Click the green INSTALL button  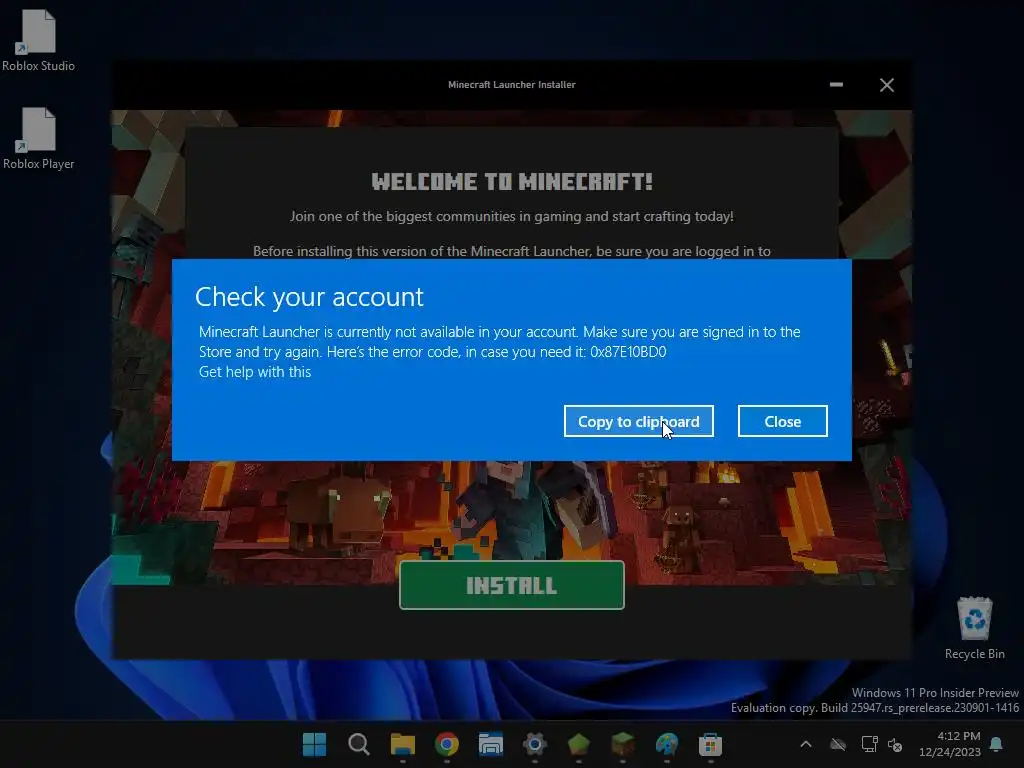tap(511, 585)
